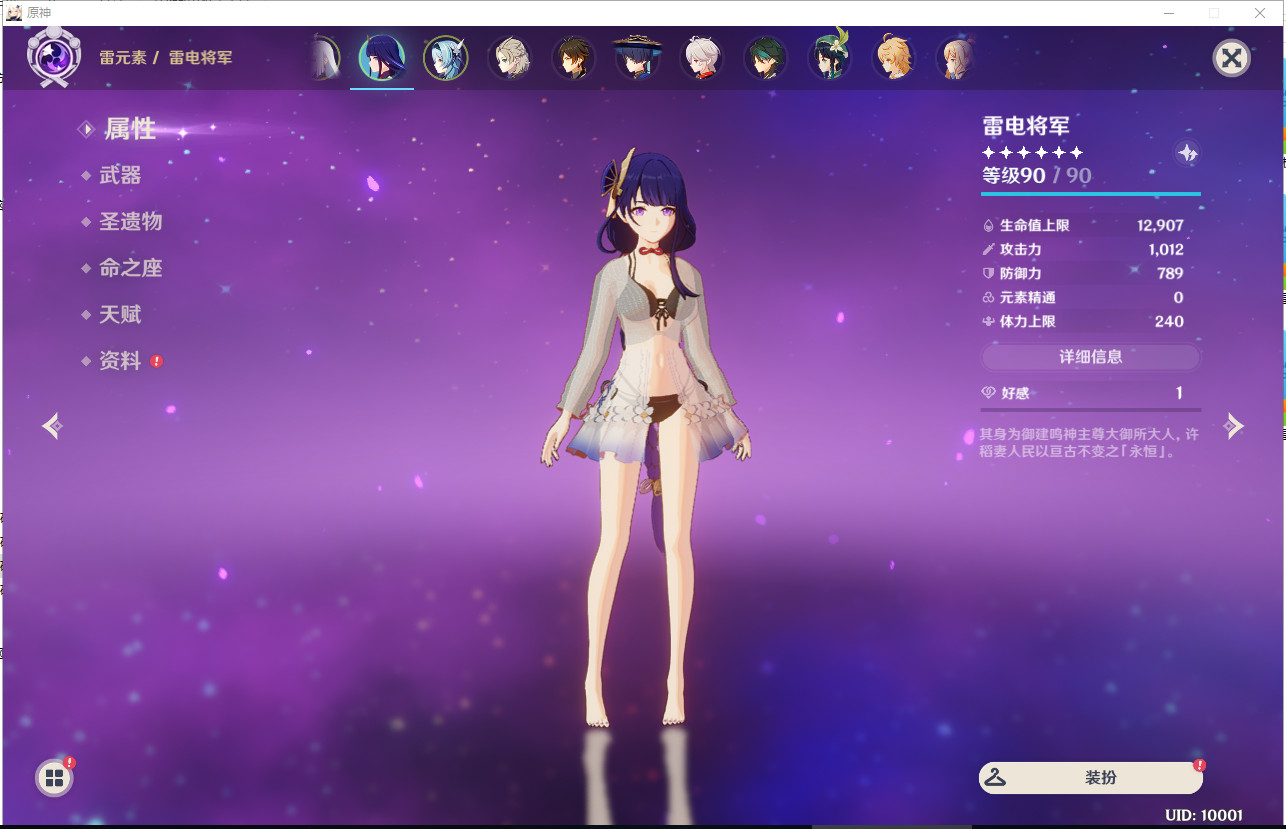The height and width of the screenshot is (829, 1286).
Task: Select the white-haired avatar with red streak
Action: pyautogui.click(x=702, y=58)
